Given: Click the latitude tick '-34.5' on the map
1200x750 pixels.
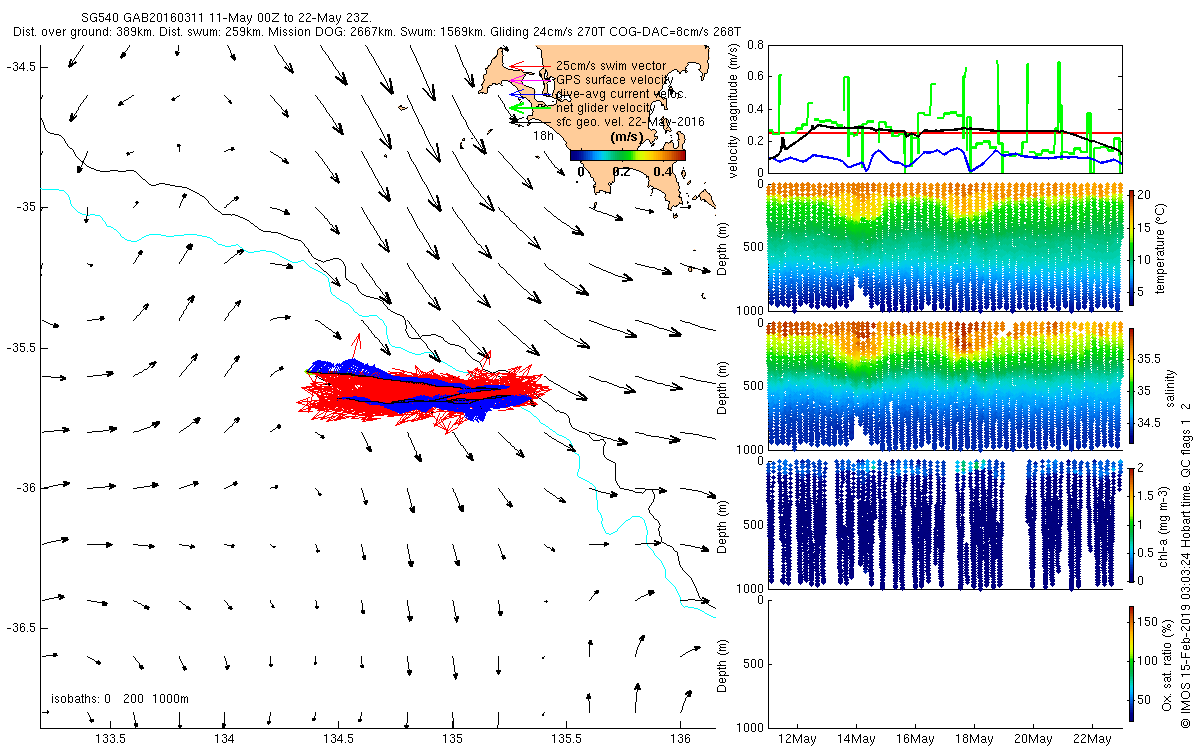Looking at the screenshot, I should click(x=22, y=66).
